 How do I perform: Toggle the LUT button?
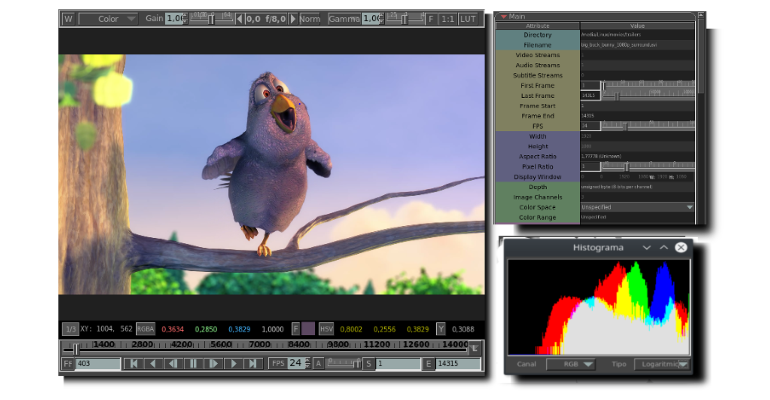468,19
